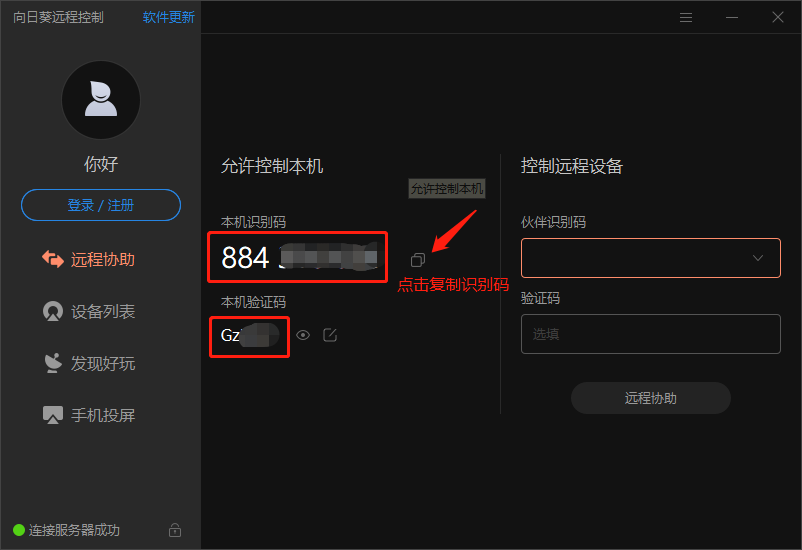The width and height of the screenshot is (802, 550).
Task: Go to 发现好玩 discover section
Action: pos(88,363)
